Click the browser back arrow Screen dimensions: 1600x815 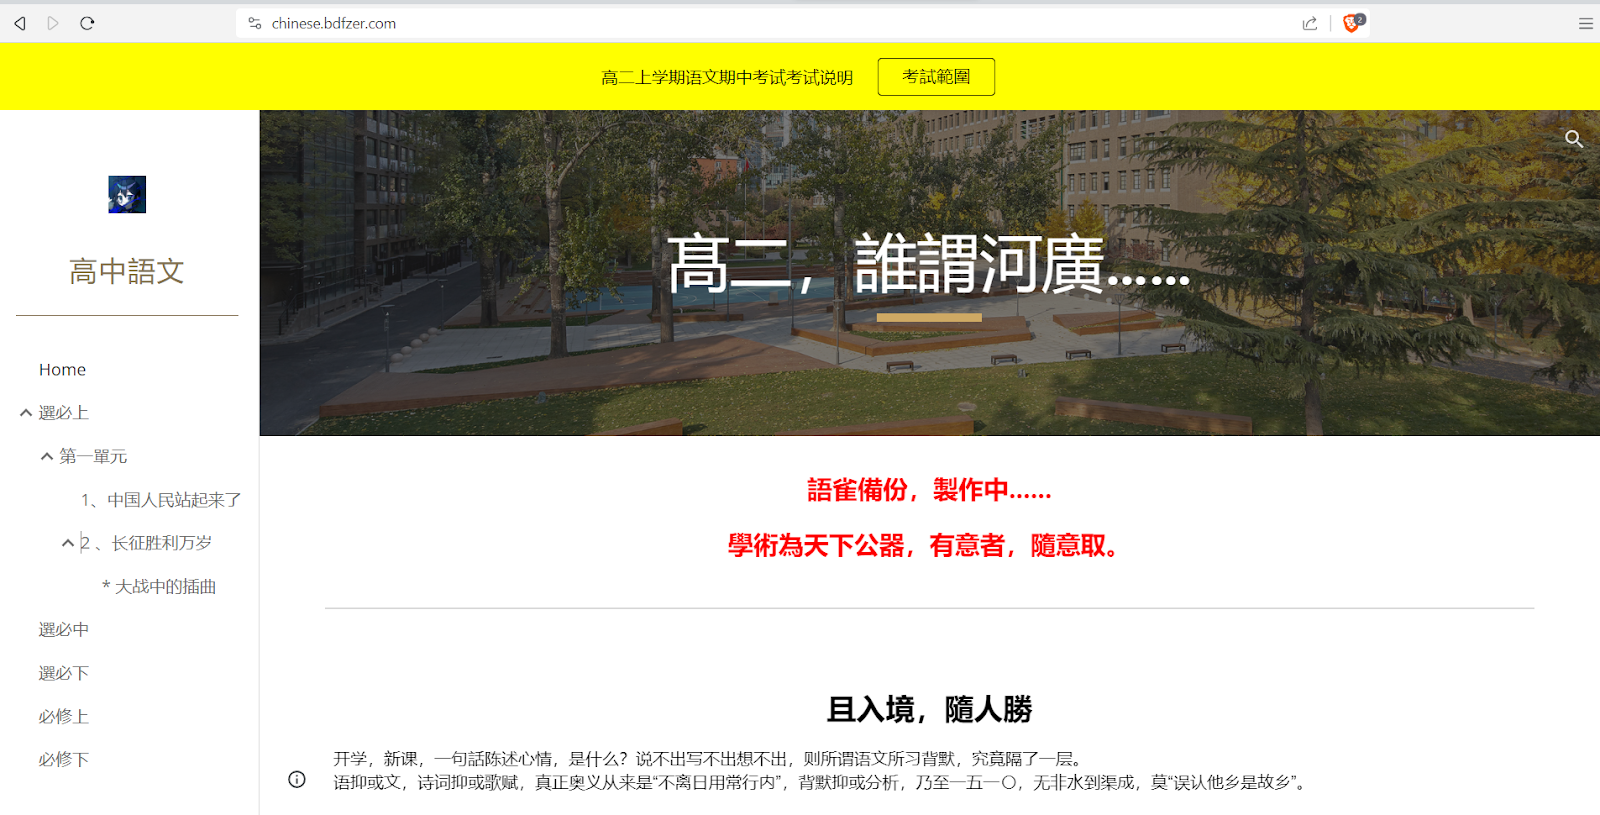tap(20, 23)
